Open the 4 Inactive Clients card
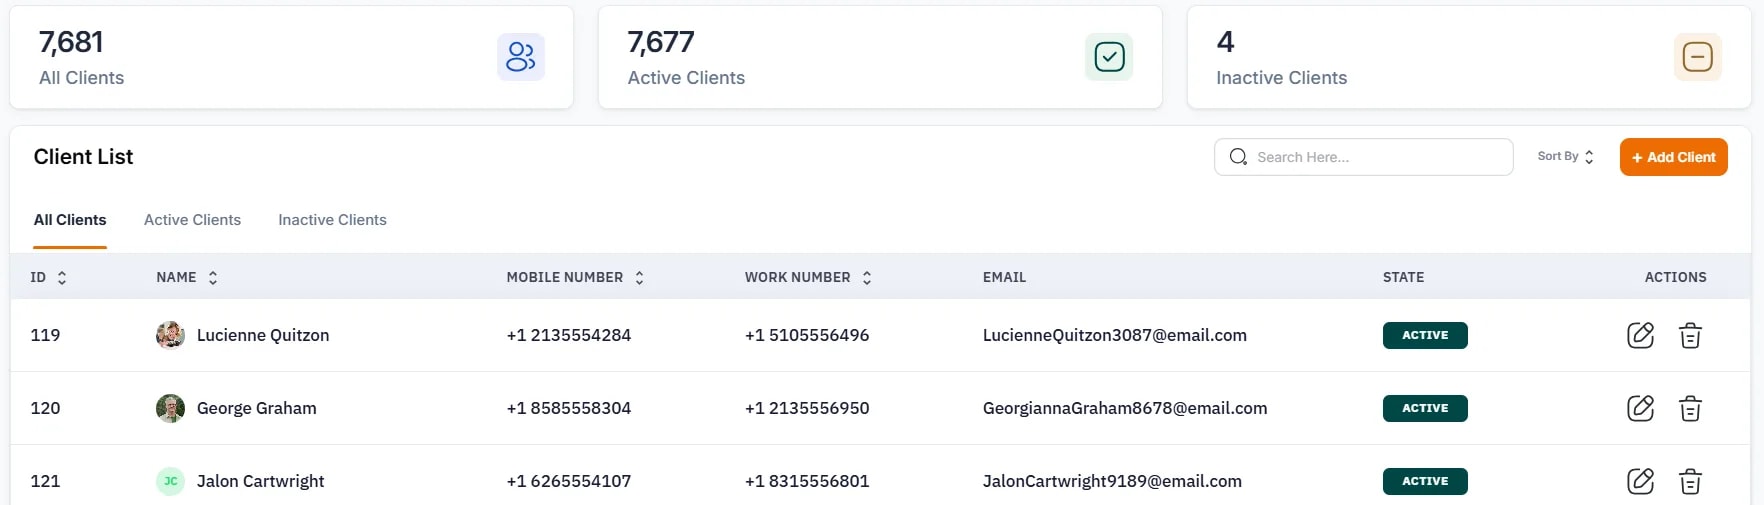Image resolution: width=1764 pixels, height=505 pixels. 1469,57
